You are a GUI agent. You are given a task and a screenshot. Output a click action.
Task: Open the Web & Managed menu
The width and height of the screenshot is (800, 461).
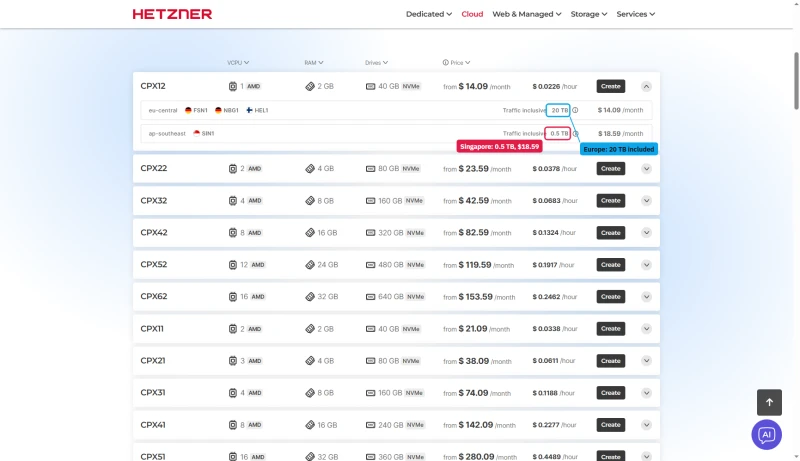tap(527, 14)
